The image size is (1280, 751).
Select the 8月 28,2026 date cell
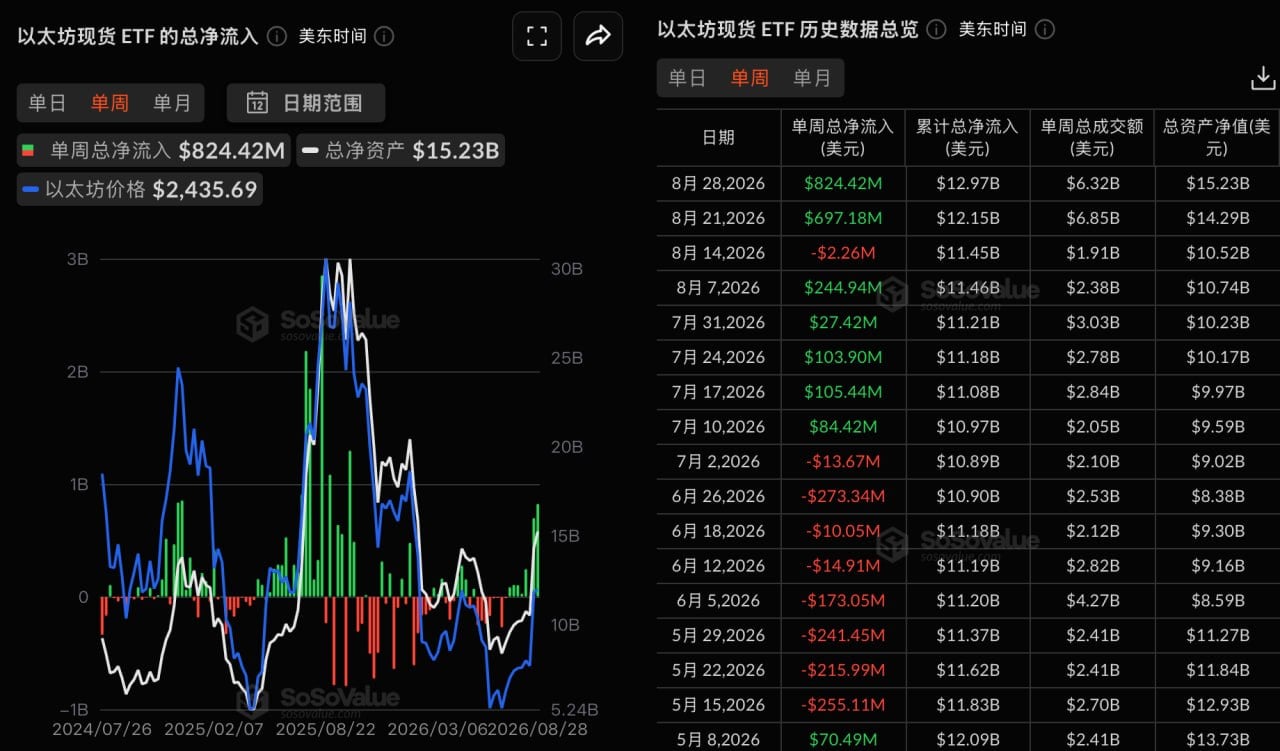(x=718, y=183)
